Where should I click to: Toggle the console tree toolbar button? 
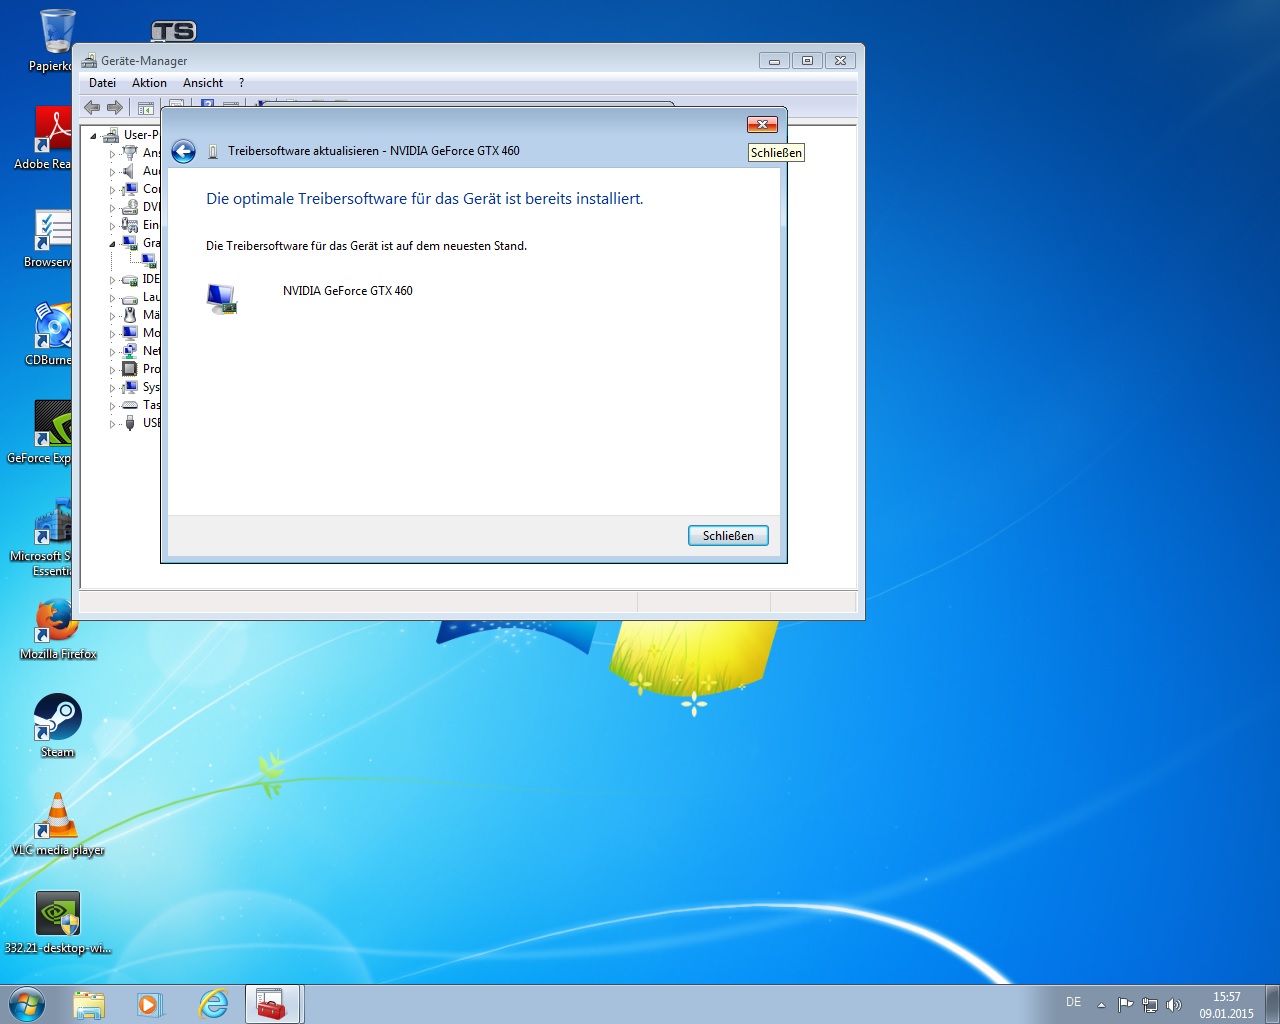(x=146, y=108)
